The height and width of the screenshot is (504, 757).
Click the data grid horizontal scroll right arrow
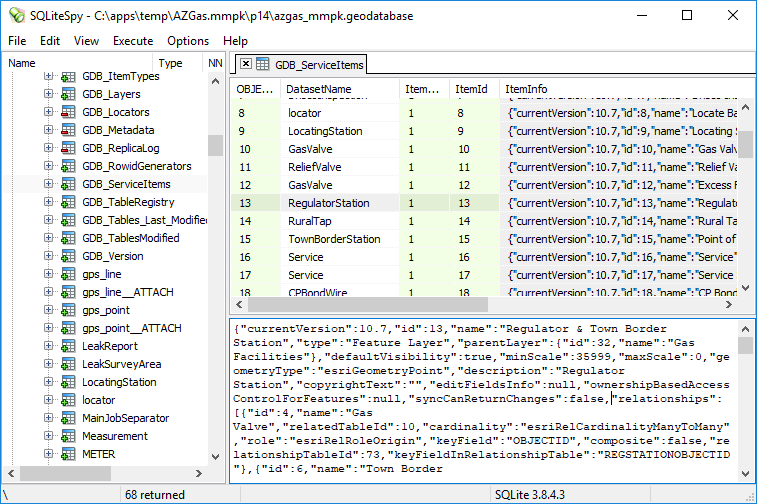[729, 305]
